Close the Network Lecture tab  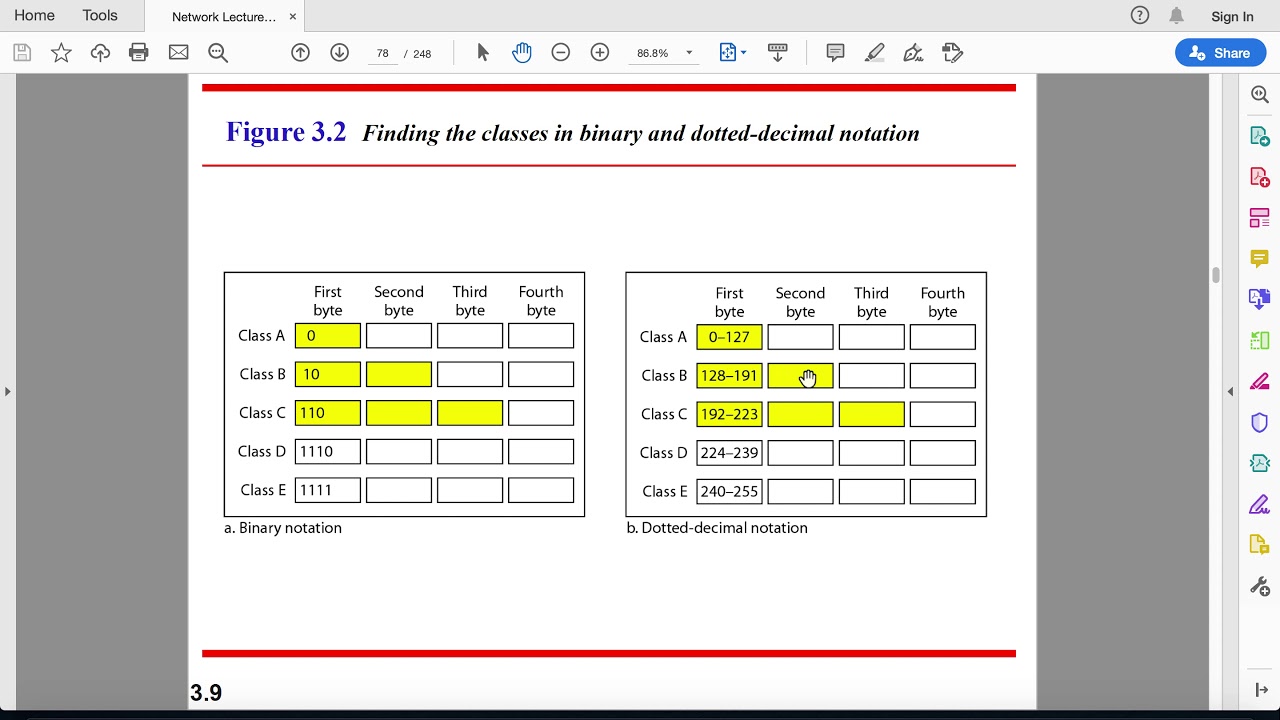point(292,17)
